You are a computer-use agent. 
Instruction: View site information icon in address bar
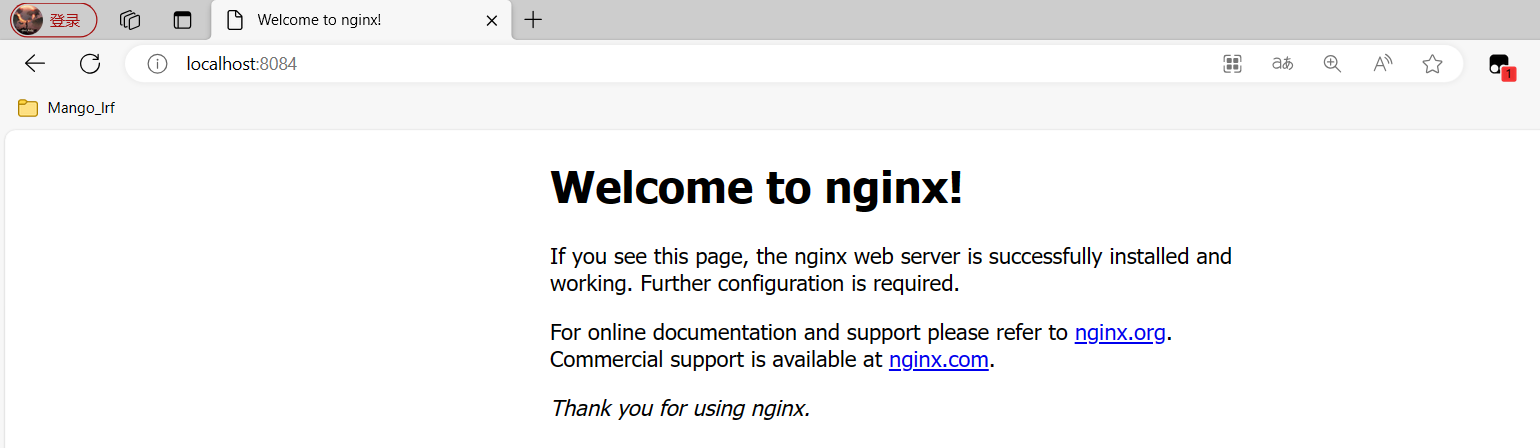coord(157,64)
